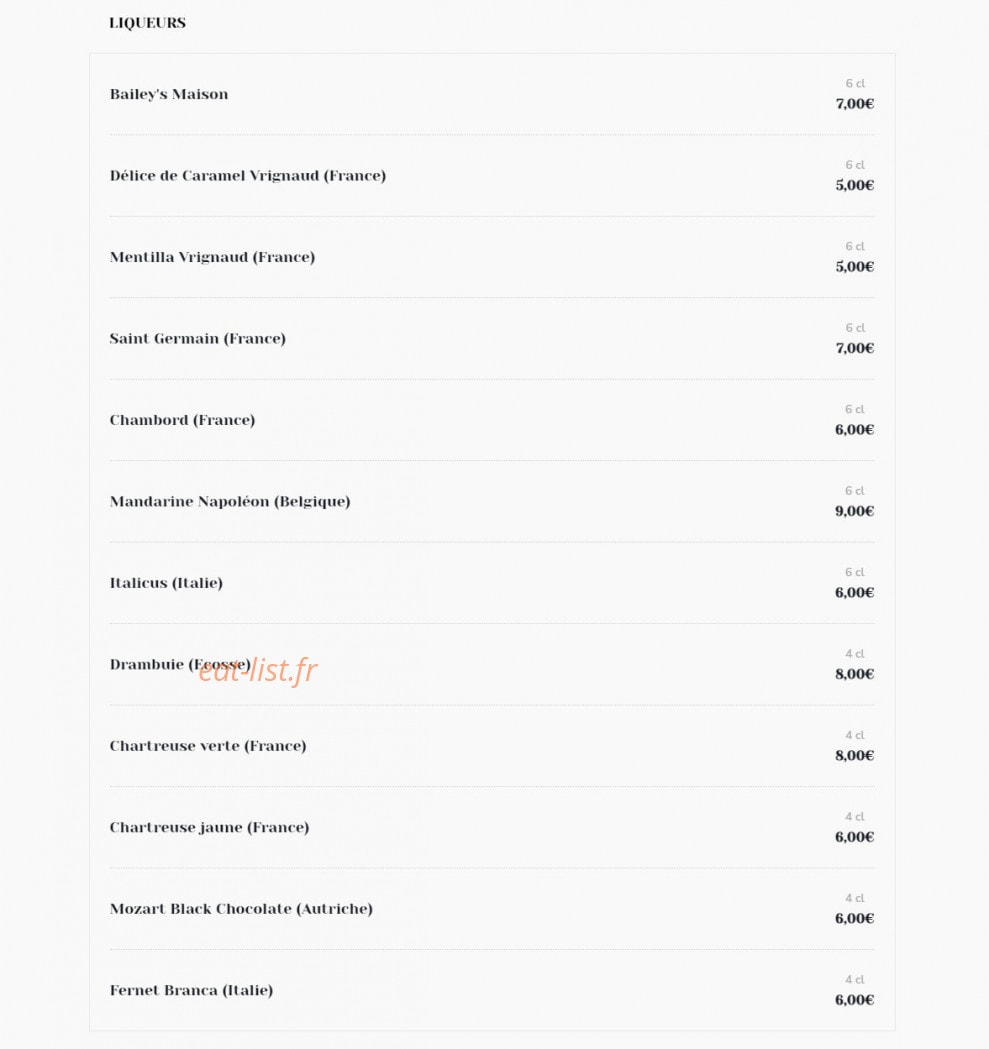989x1049 pixels.
Task: Click Drambuie's 4 cl volume label
Action: tap(855, 654)
